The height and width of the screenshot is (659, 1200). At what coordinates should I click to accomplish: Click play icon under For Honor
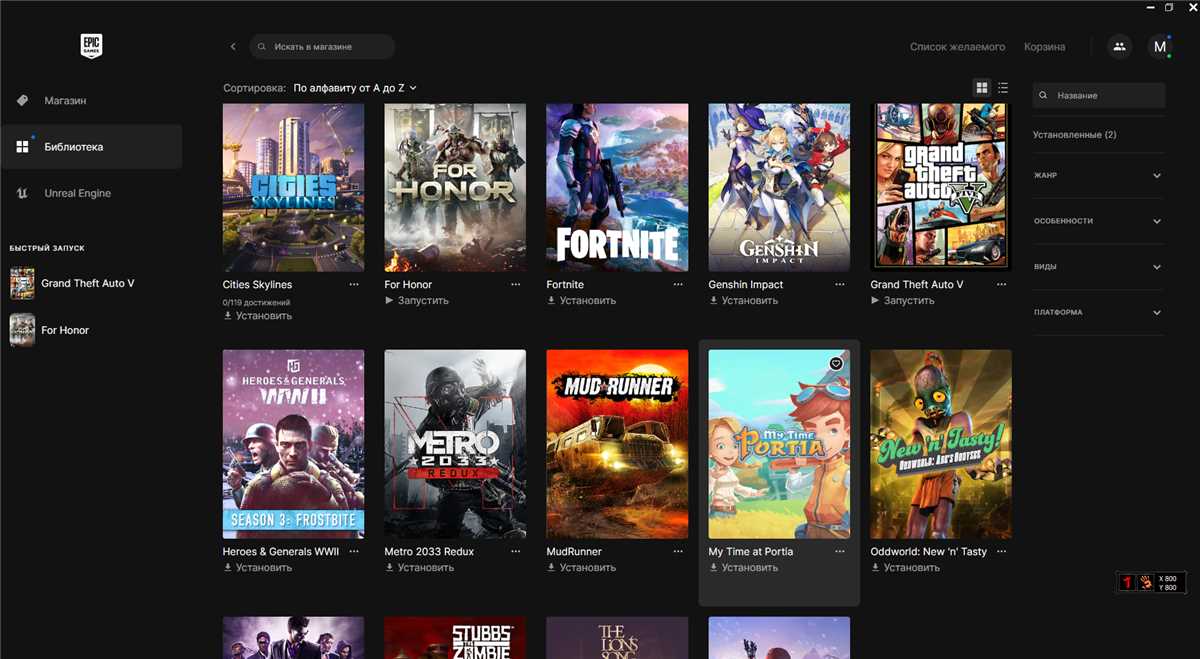389,301
